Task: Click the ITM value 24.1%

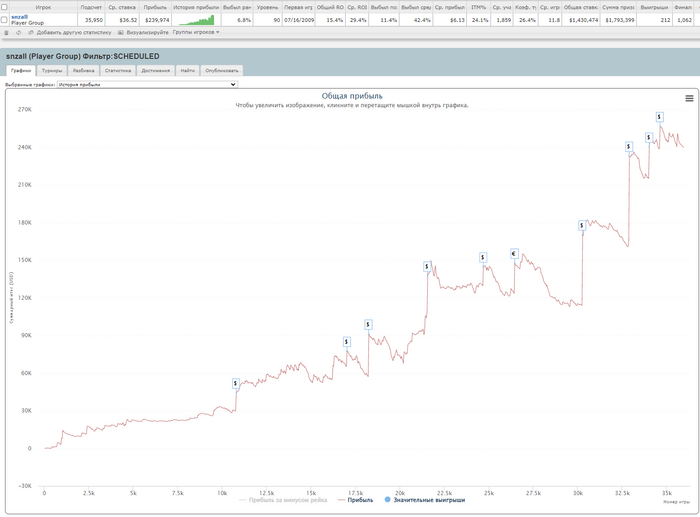Action: (x=480, y=20)
